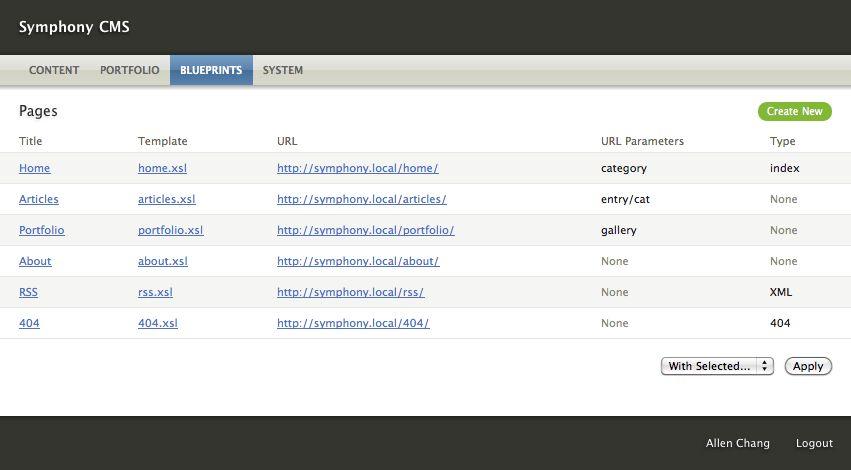851x470 pixels.
Task: Click the Symphony CMS site title
Action: tap(74, 27)
